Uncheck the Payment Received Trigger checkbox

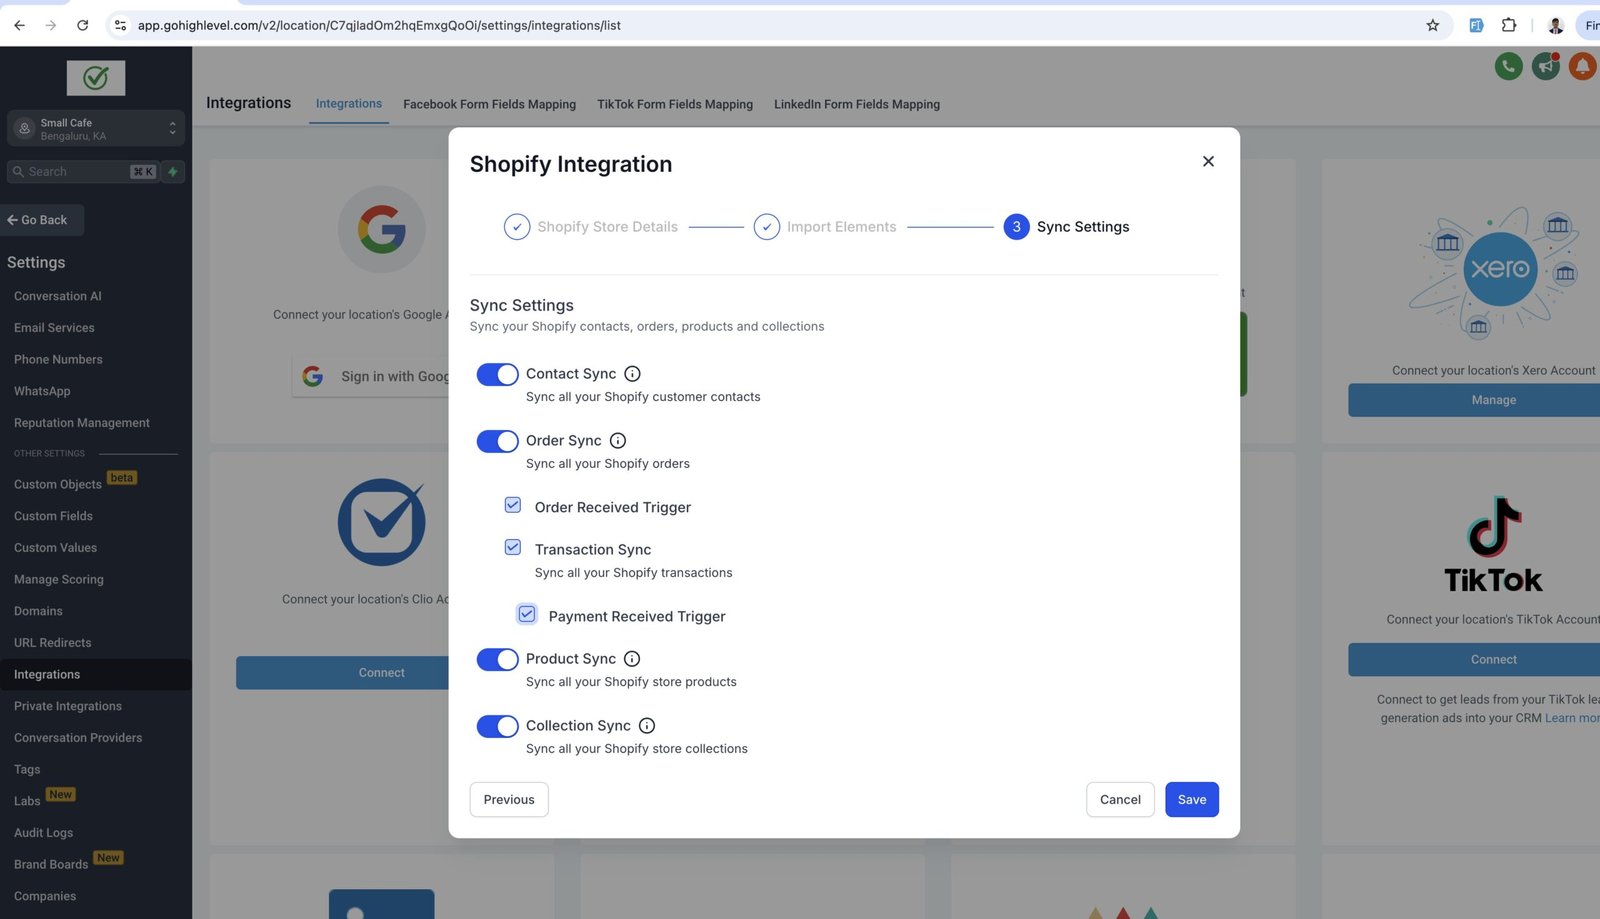coord(527,614)
